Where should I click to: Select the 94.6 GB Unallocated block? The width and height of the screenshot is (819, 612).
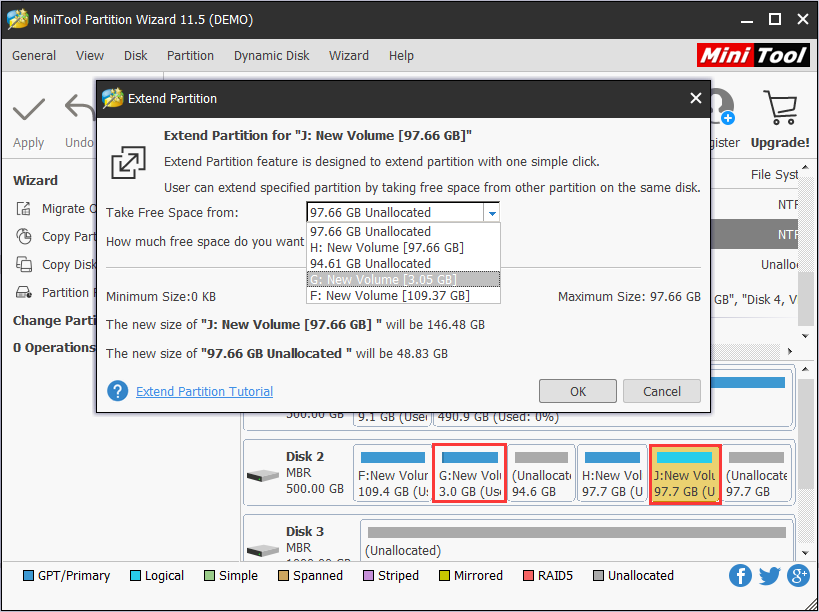point(541,474)
